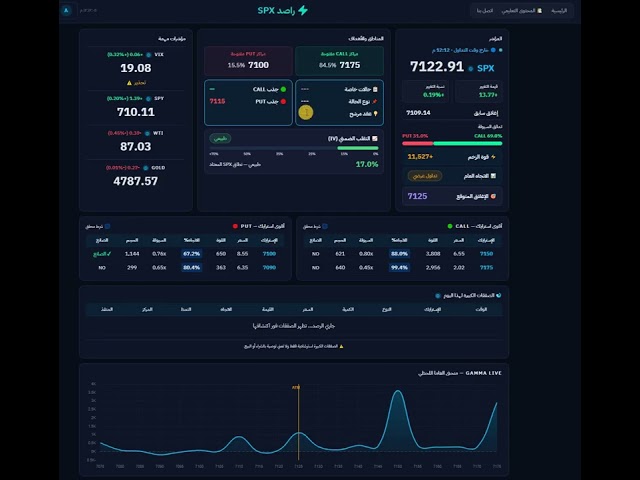Click the expected close value 7125
This screenshot has height=480, width=640.
click(417, 196)
